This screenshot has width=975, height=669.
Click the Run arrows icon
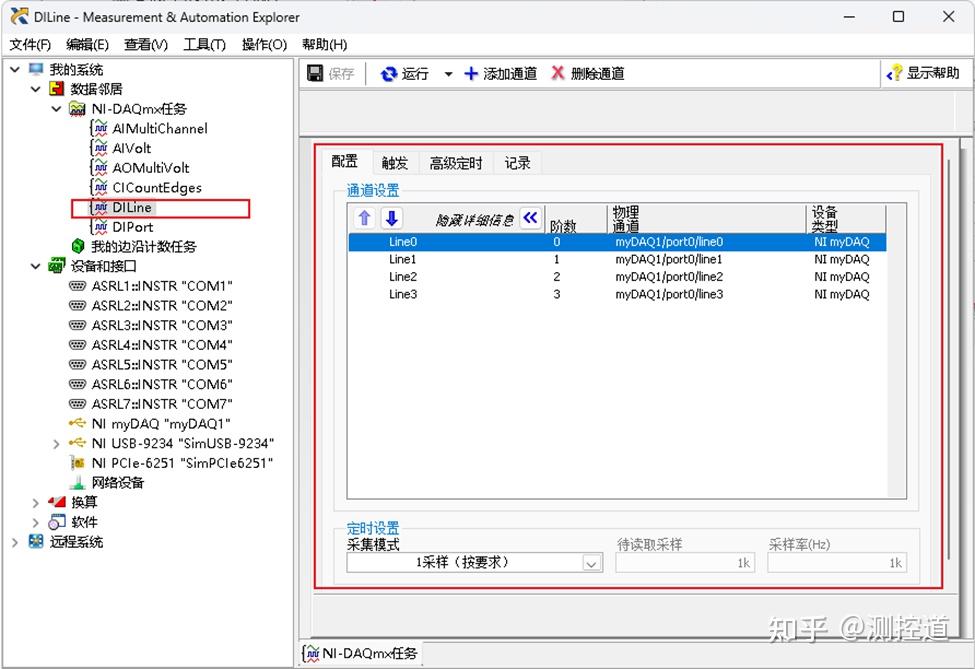pos(389,74)
